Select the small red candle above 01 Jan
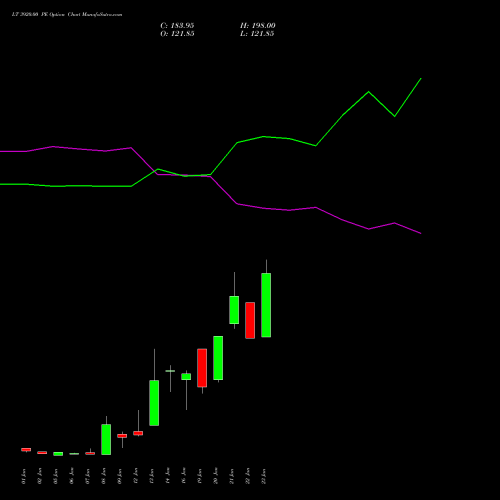500x500 pixels. coord(26,450)
